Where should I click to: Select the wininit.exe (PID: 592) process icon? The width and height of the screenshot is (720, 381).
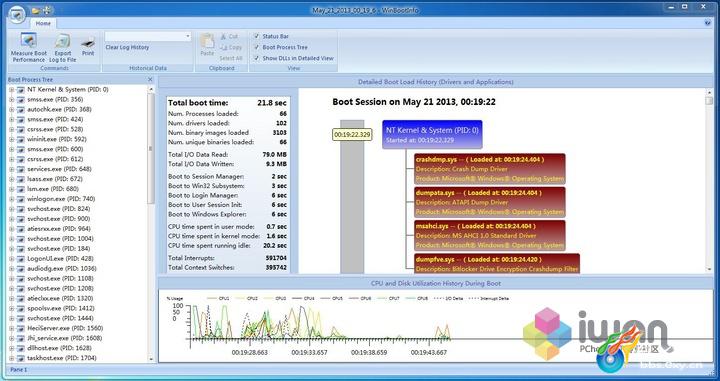pyautogui.click(x=21, y=140)
